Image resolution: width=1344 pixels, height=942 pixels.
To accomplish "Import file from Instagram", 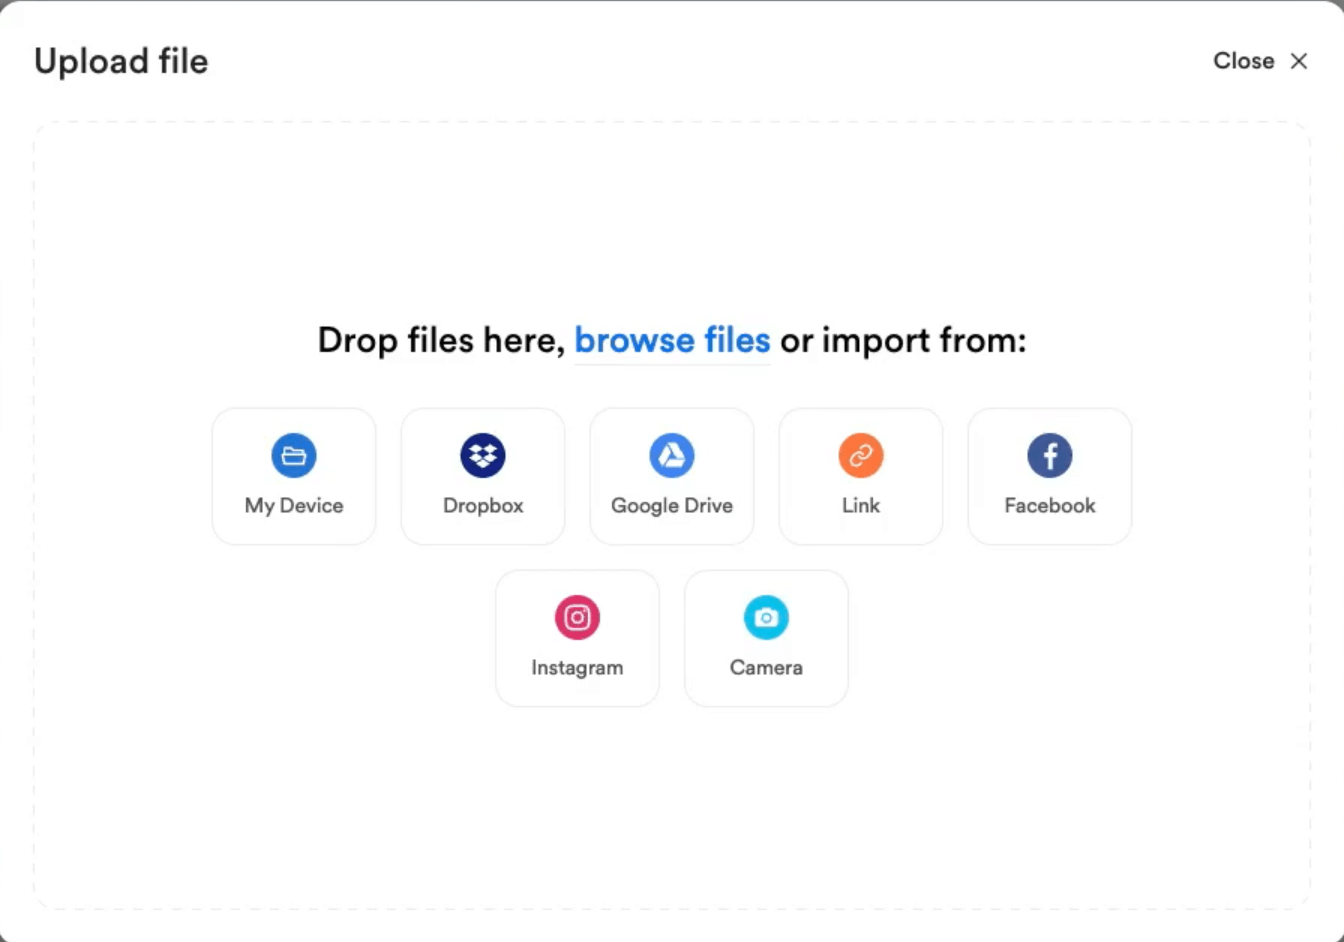I will pos(577,638).
